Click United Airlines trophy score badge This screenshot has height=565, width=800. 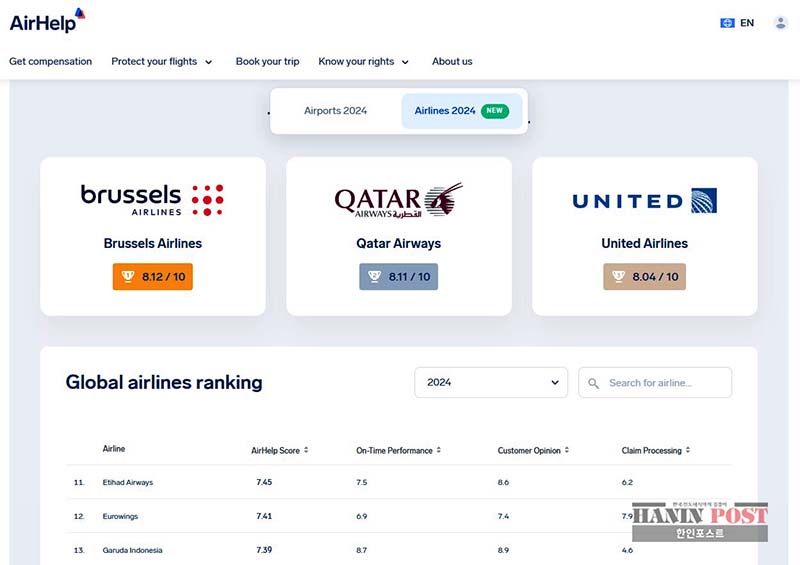(644, 277)
